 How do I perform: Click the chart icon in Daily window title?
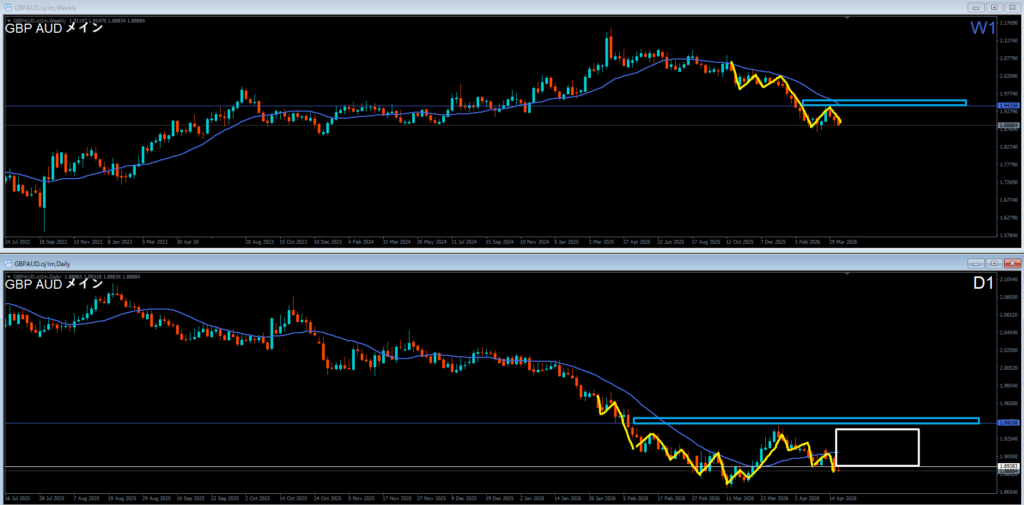point(8,263)
